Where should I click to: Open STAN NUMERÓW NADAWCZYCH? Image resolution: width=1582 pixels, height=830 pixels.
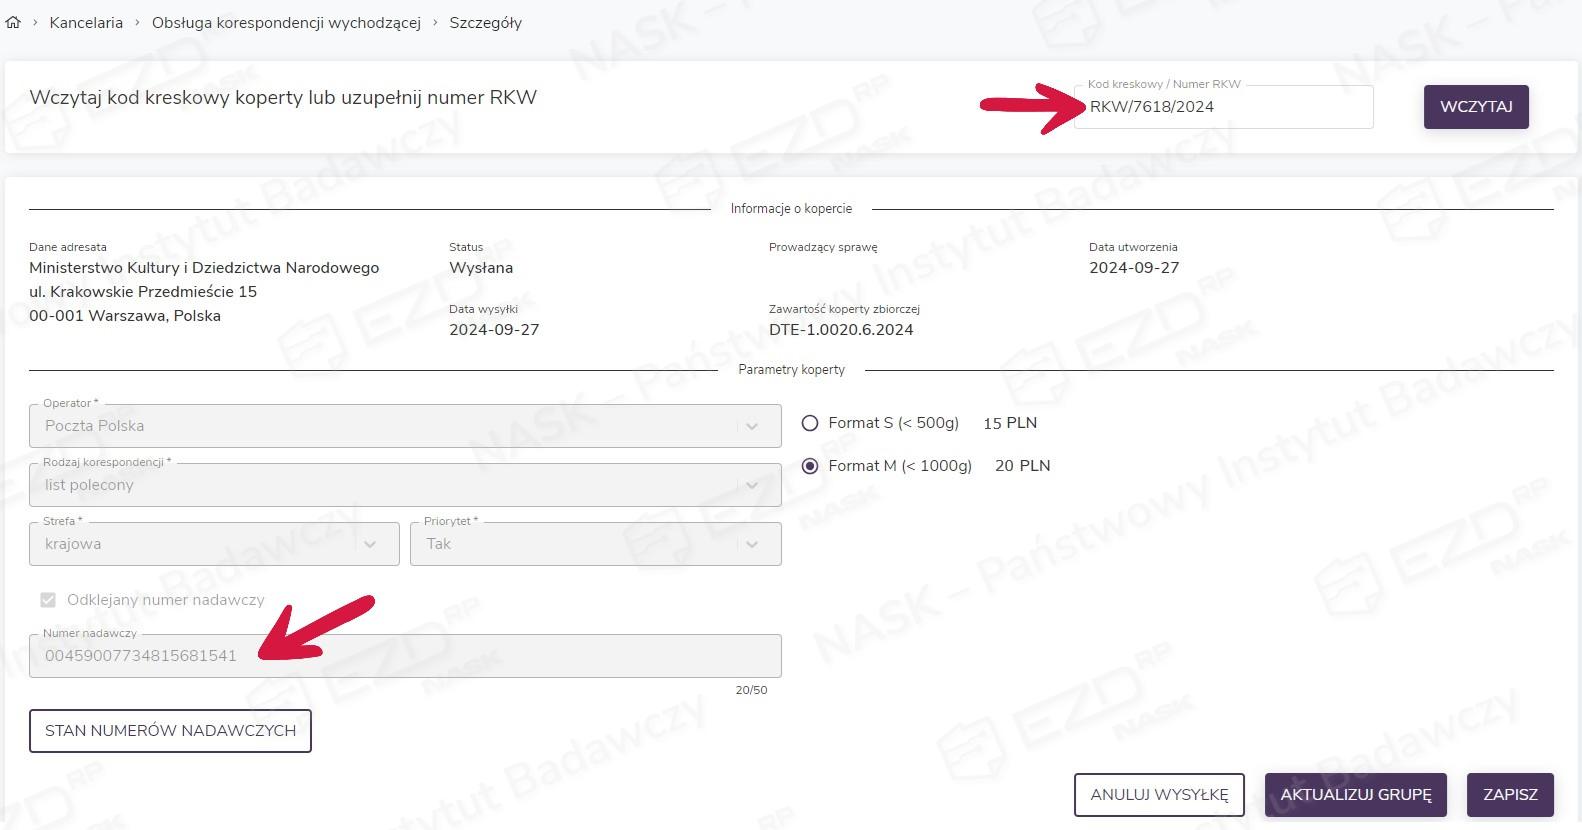tap(170, 731)
